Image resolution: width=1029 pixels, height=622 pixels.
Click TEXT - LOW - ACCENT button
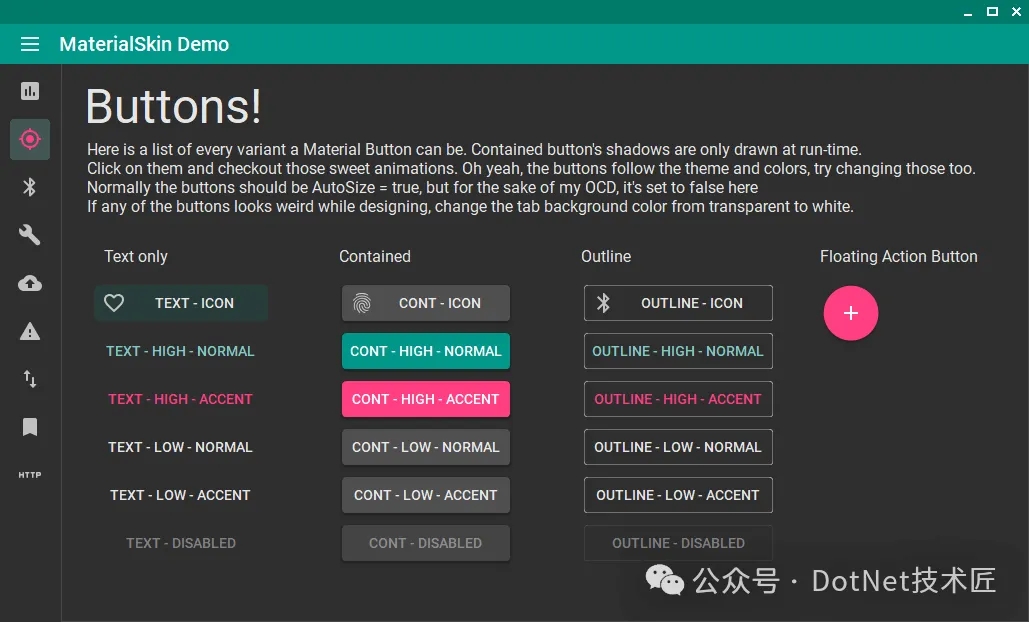pos(180,495)
